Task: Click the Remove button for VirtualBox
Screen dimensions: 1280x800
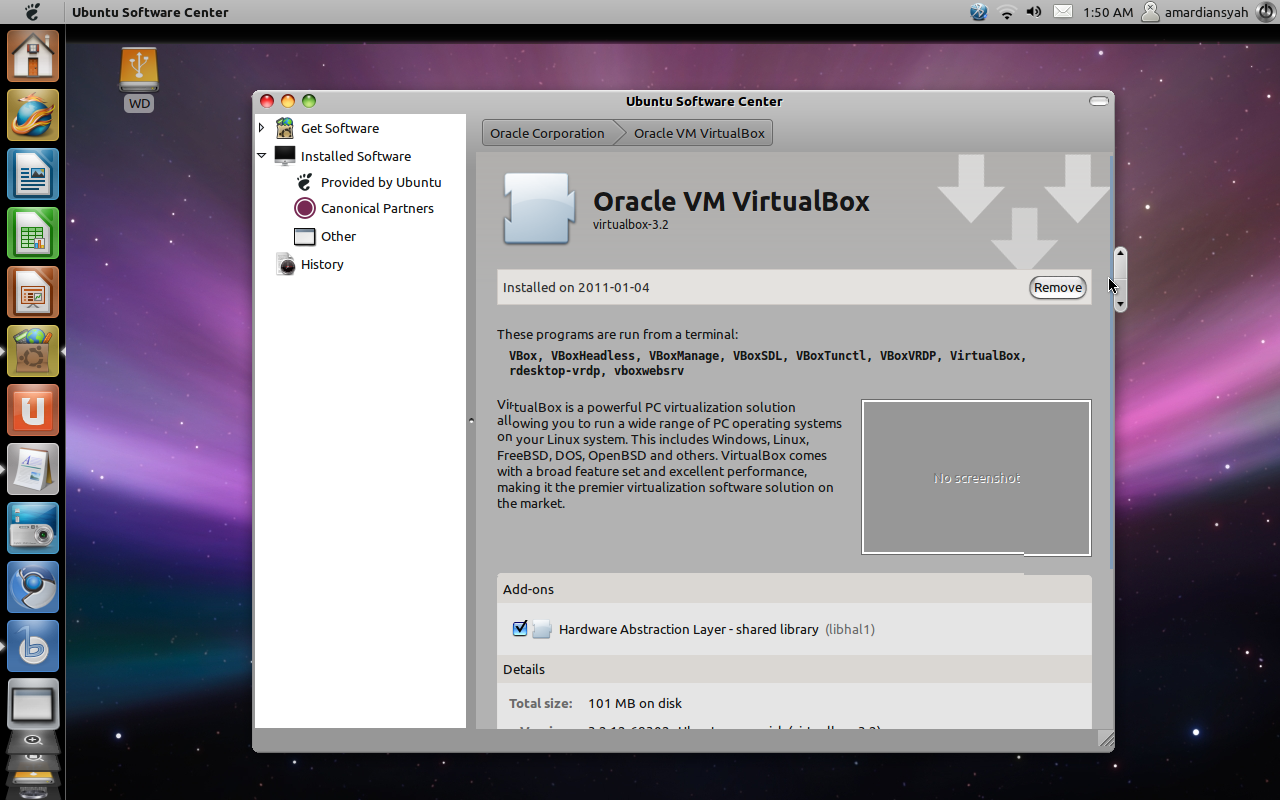Action: 1057,287
